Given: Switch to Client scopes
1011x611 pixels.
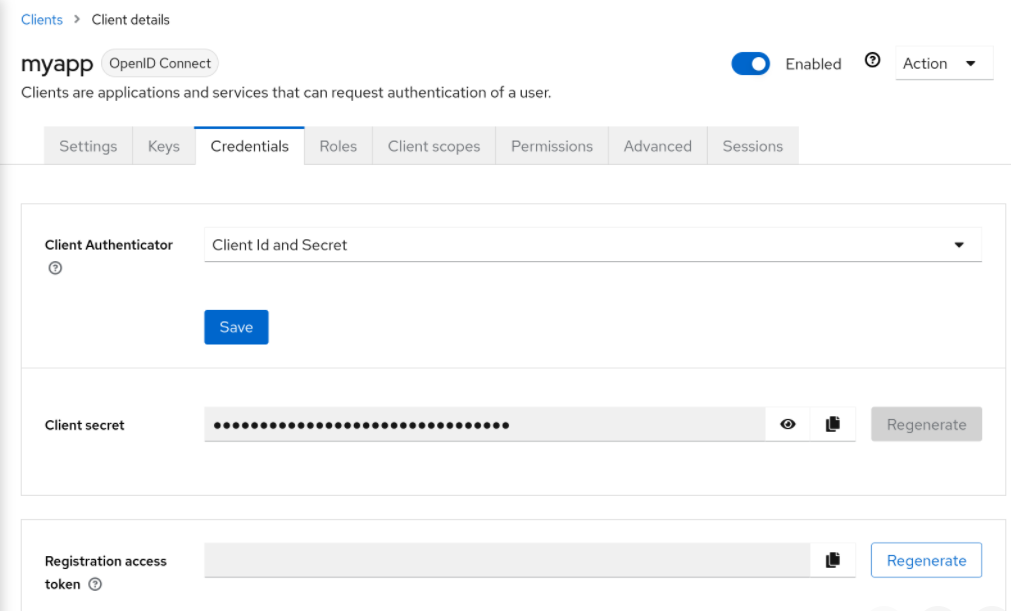Looking at the screenshot, I should tap(433, 145).
